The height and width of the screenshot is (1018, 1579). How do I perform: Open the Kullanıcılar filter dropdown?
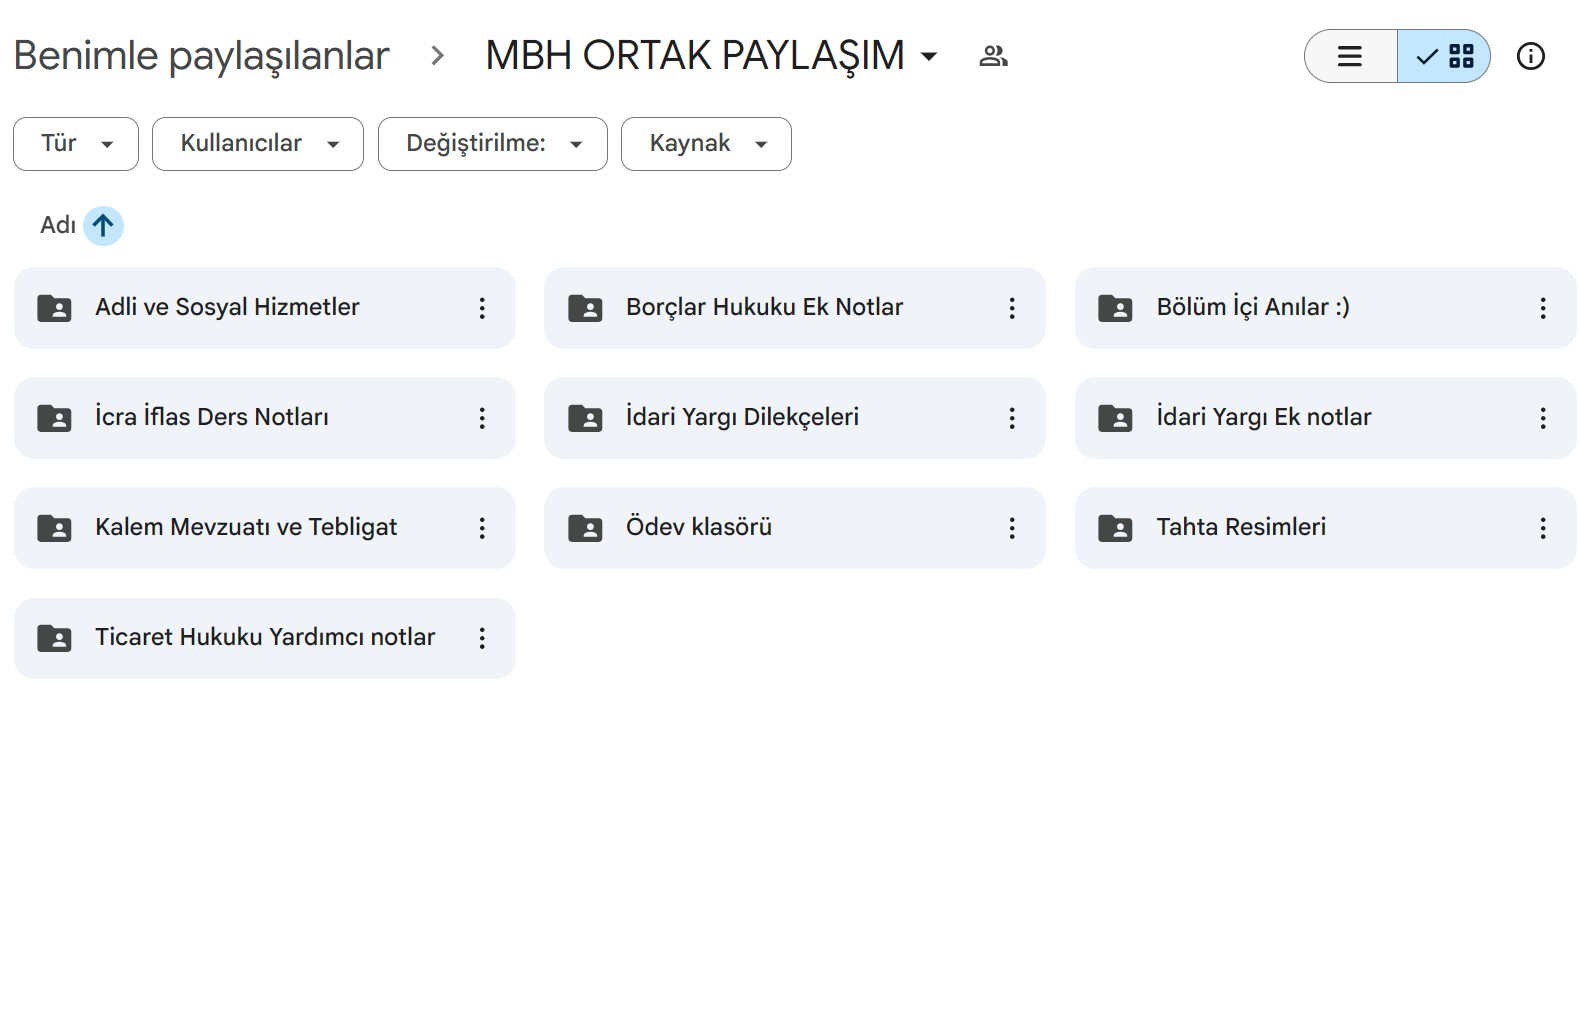tap(258, 144)
